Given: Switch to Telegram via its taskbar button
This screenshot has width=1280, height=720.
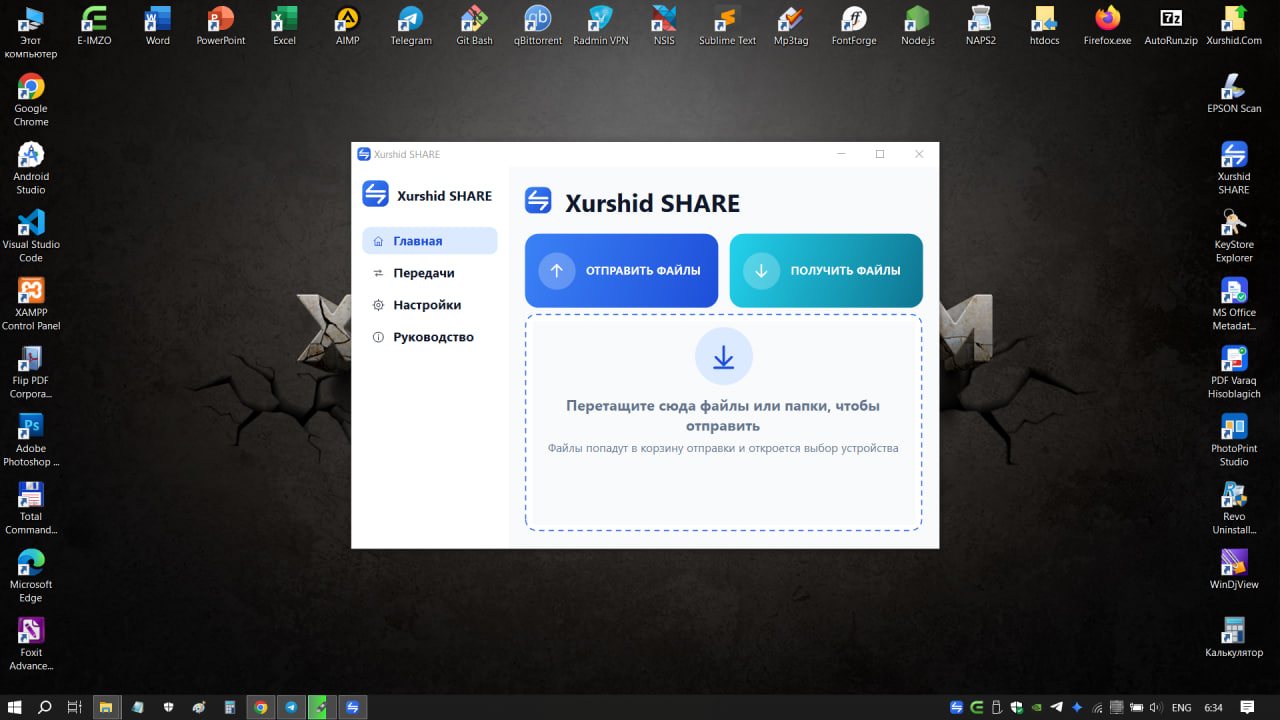Looking at the screenshot, I should pyautogui.click(x=291, y=707).
